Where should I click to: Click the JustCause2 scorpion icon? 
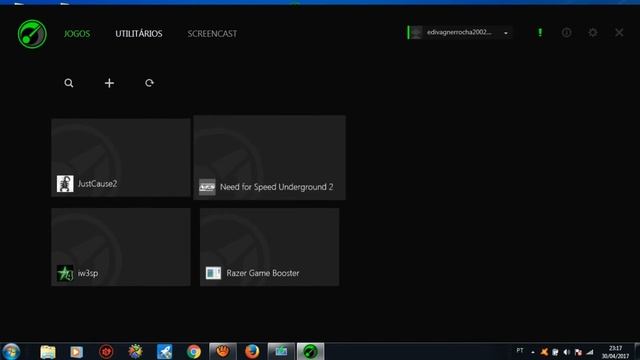(x=65, y=184)
